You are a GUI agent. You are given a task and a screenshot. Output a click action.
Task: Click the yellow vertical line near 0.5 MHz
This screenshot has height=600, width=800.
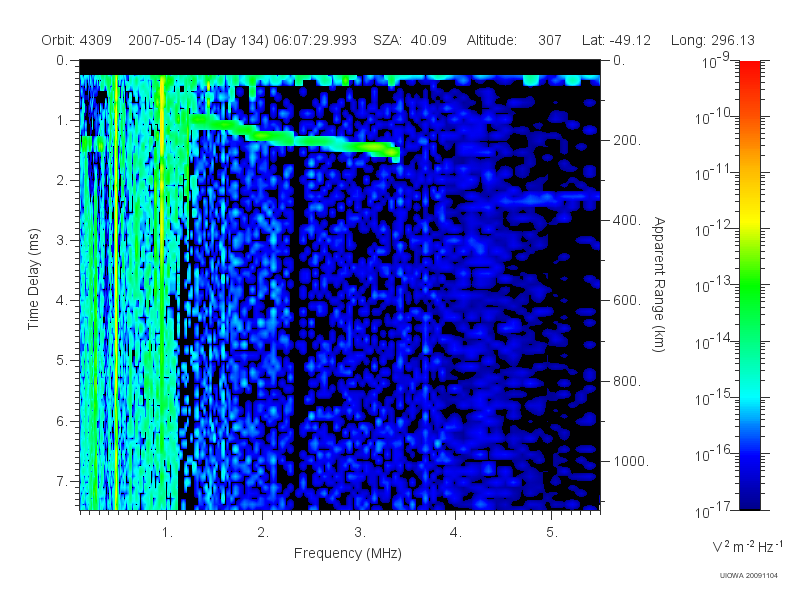(x=116, y=292)
